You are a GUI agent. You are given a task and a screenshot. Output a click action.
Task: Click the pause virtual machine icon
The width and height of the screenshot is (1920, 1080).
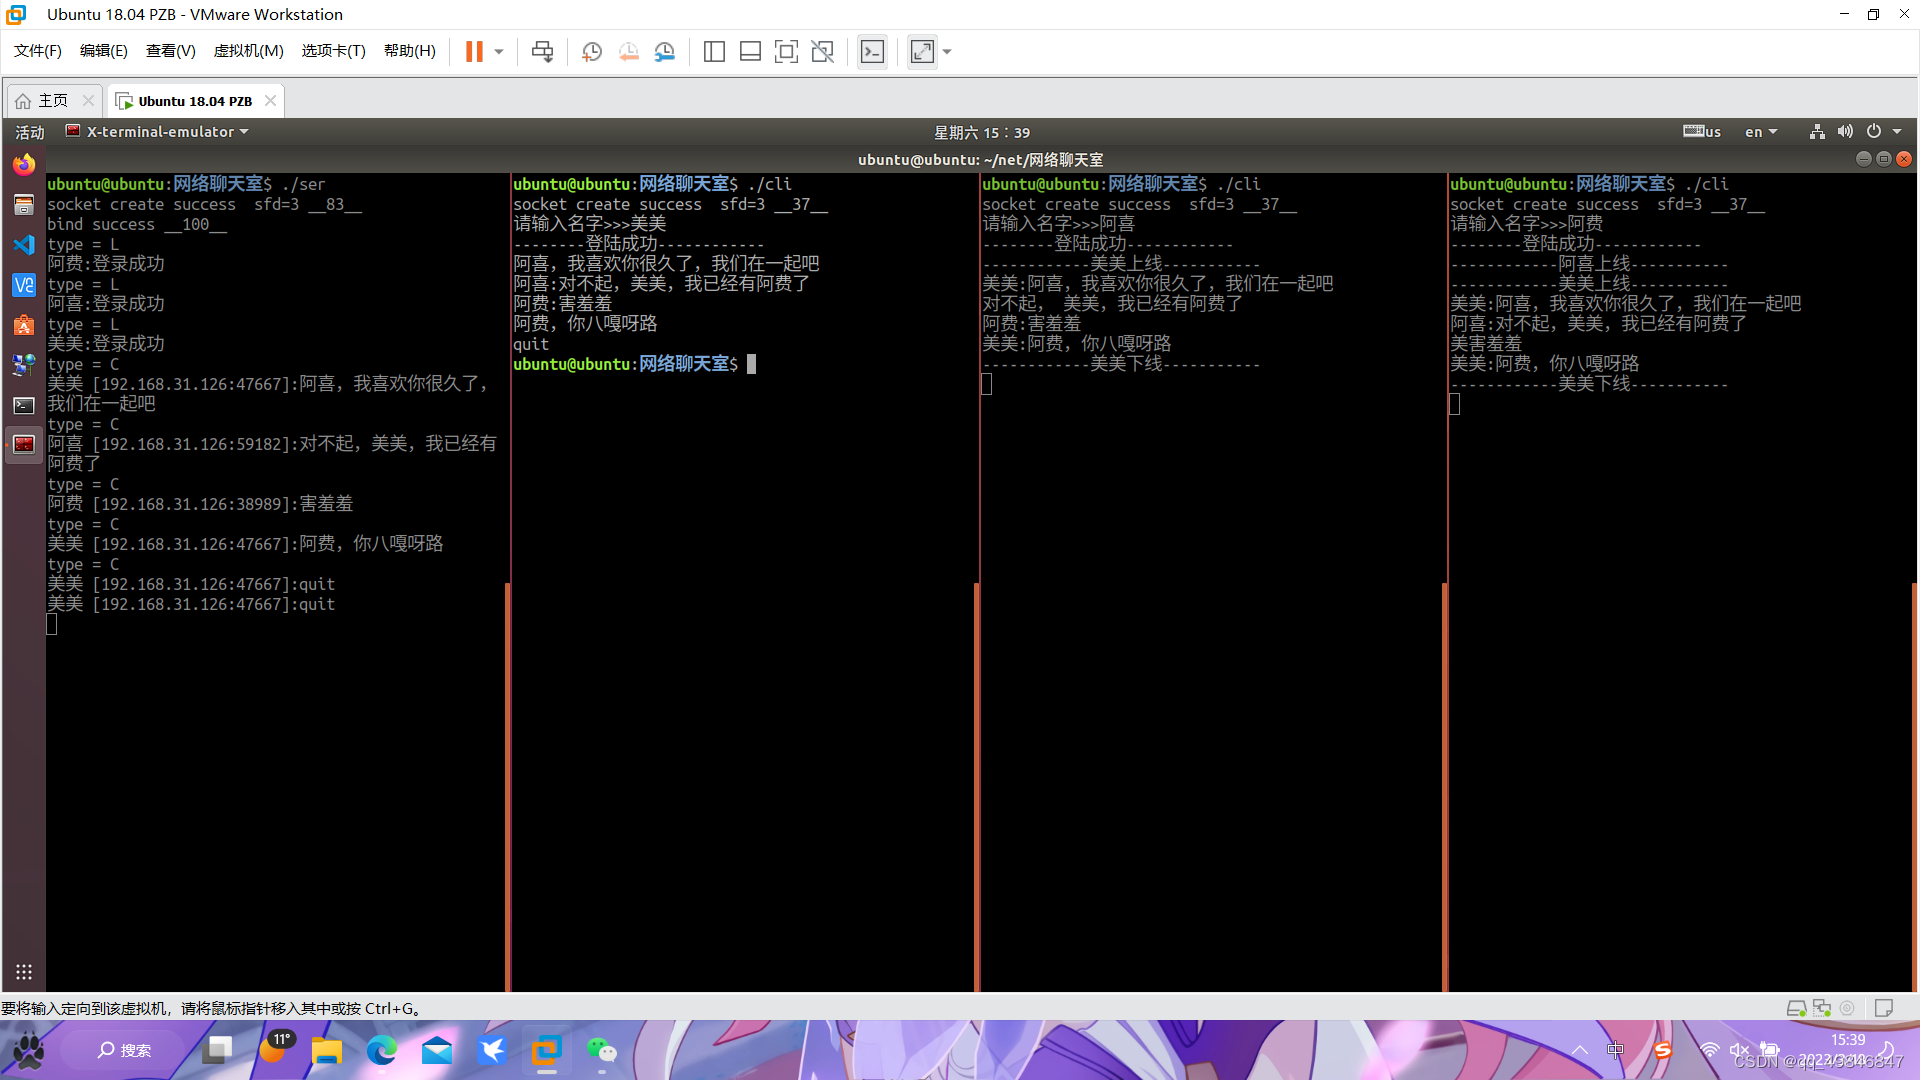(474, 51)
